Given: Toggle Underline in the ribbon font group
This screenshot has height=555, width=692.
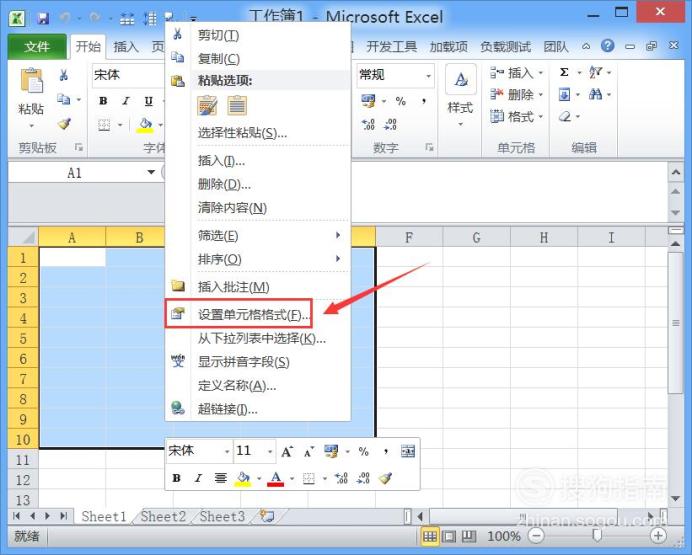Looking at the screenshot, I should pyautogui.click(x=149, y=101).
